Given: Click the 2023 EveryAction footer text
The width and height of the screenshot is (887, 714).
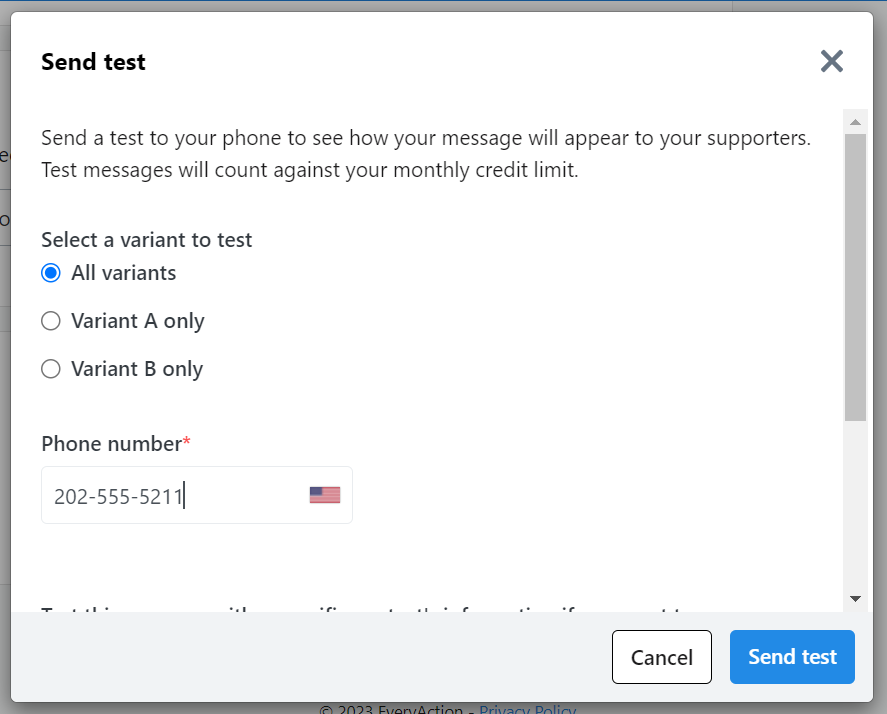Looking at the screenshot, I should (390, 708).
